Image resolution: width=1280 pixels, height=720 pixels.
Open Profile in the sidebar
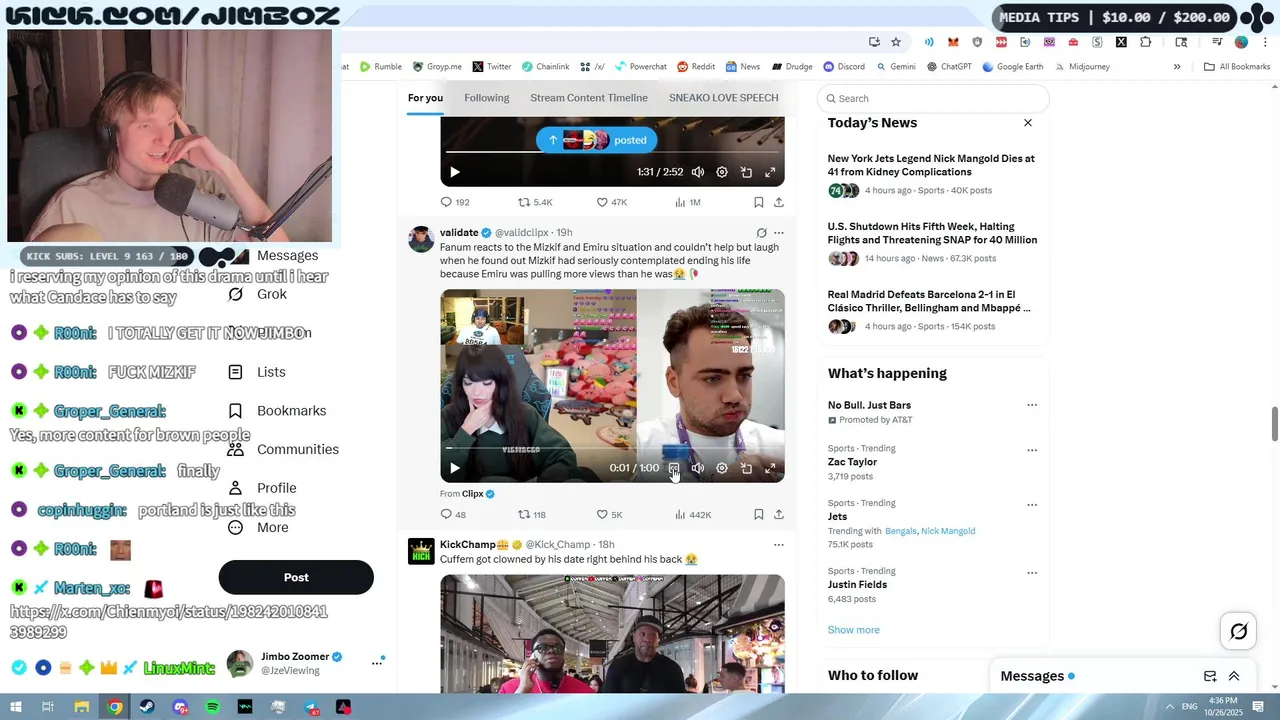[262, 488]
